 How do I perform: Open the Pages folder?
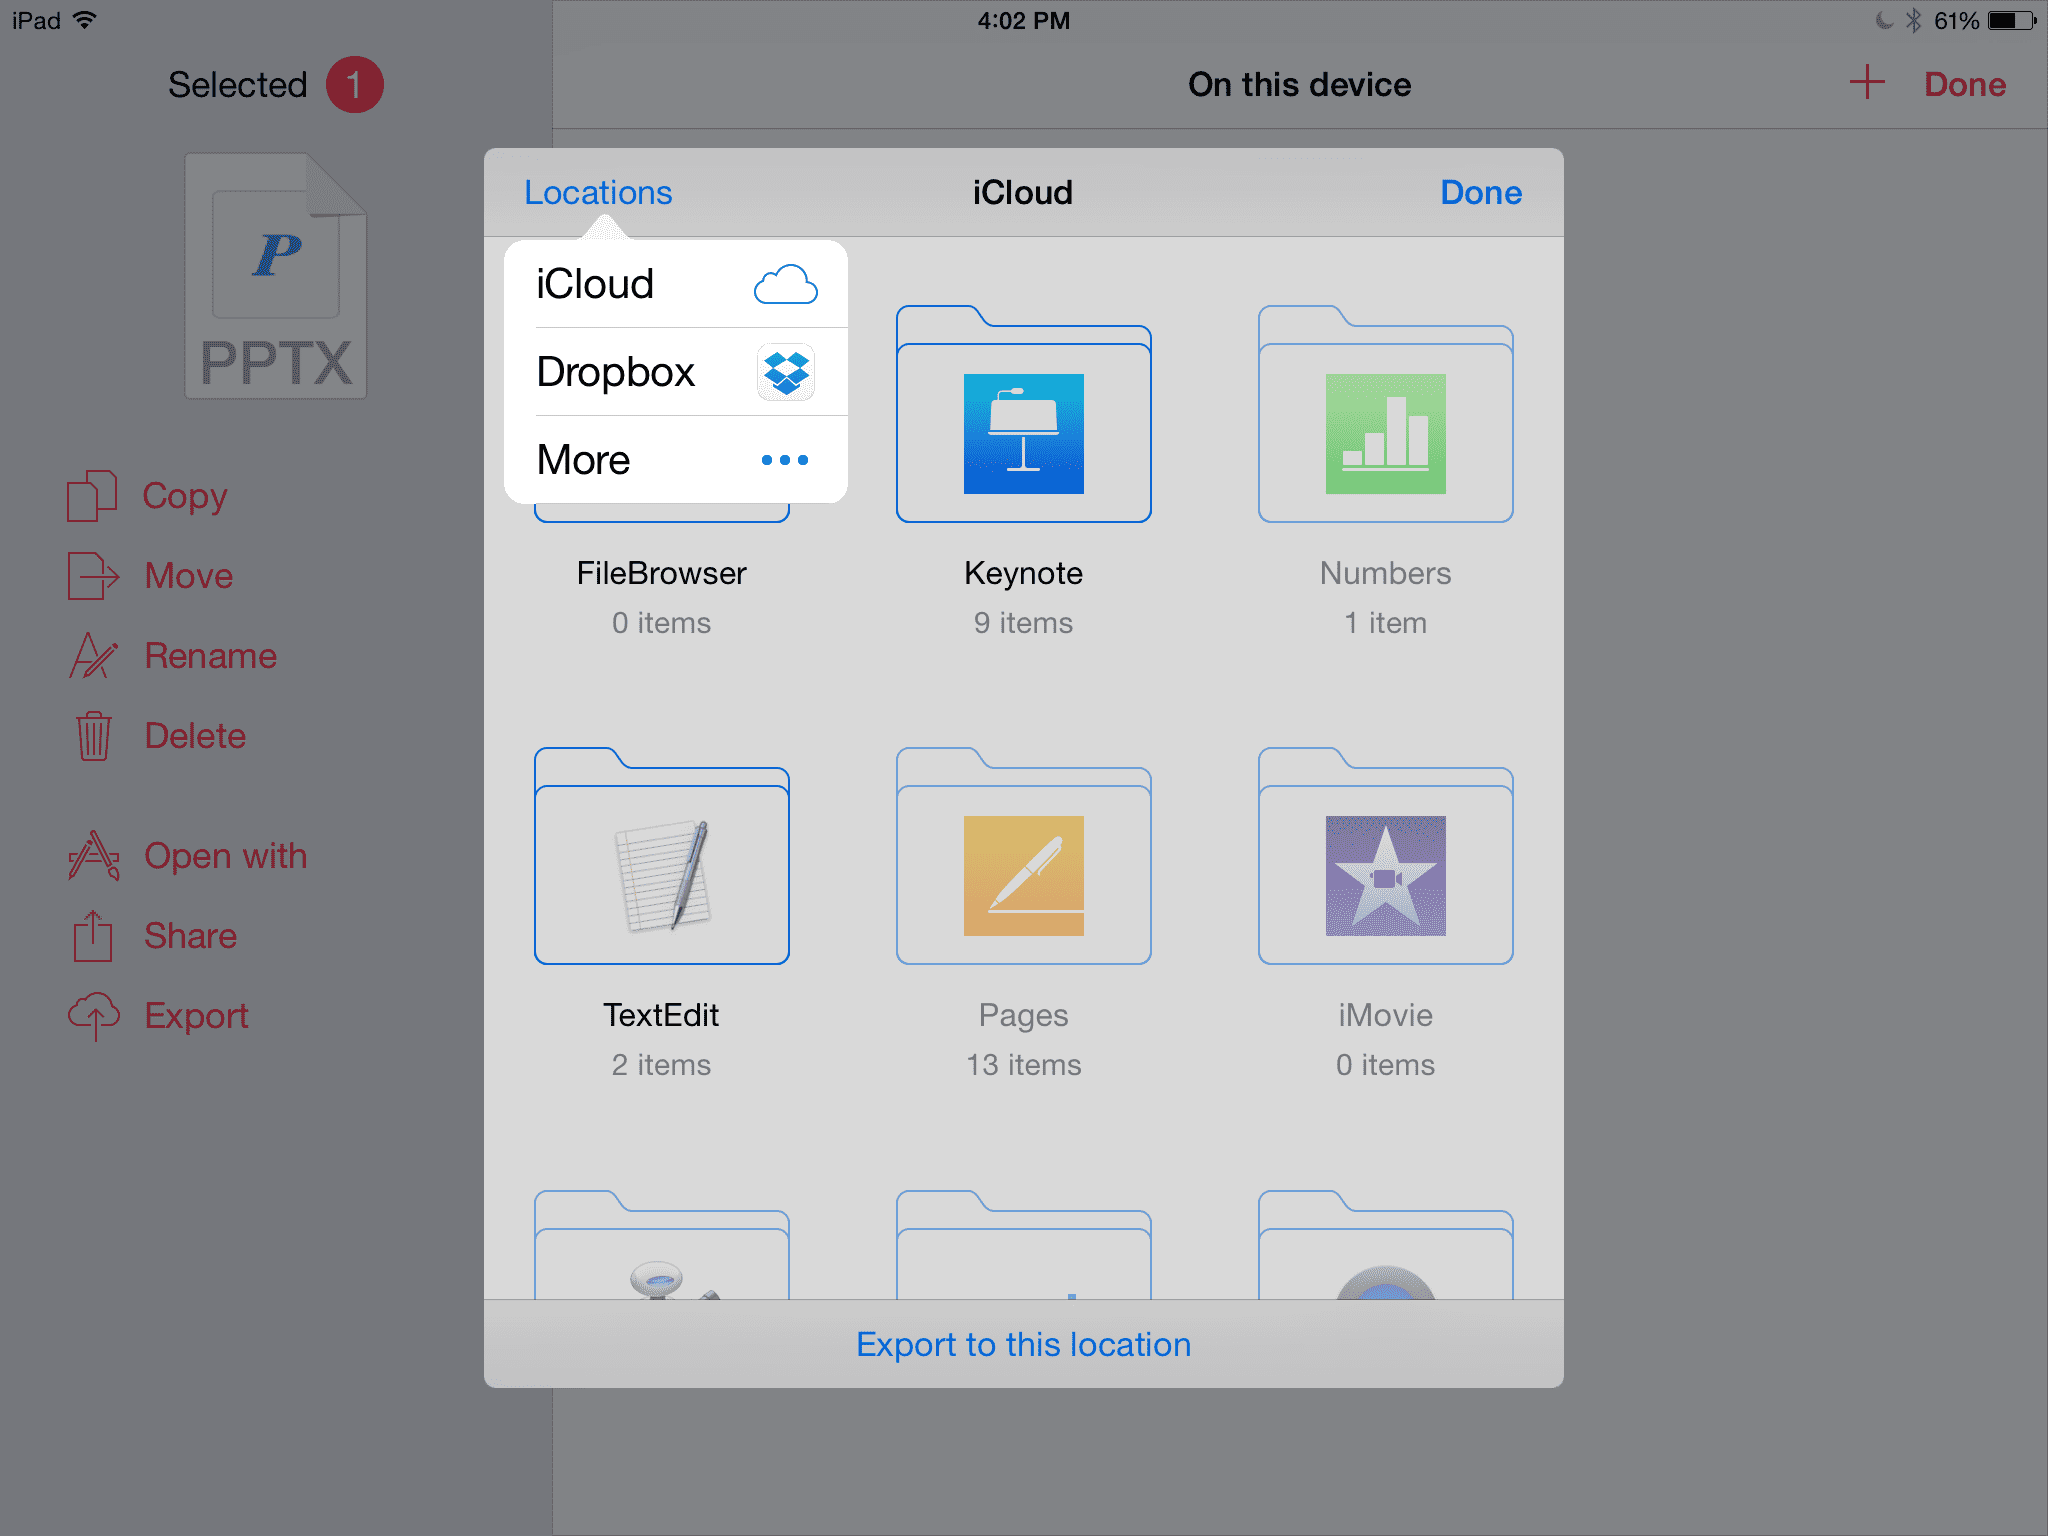[1023, 856]
